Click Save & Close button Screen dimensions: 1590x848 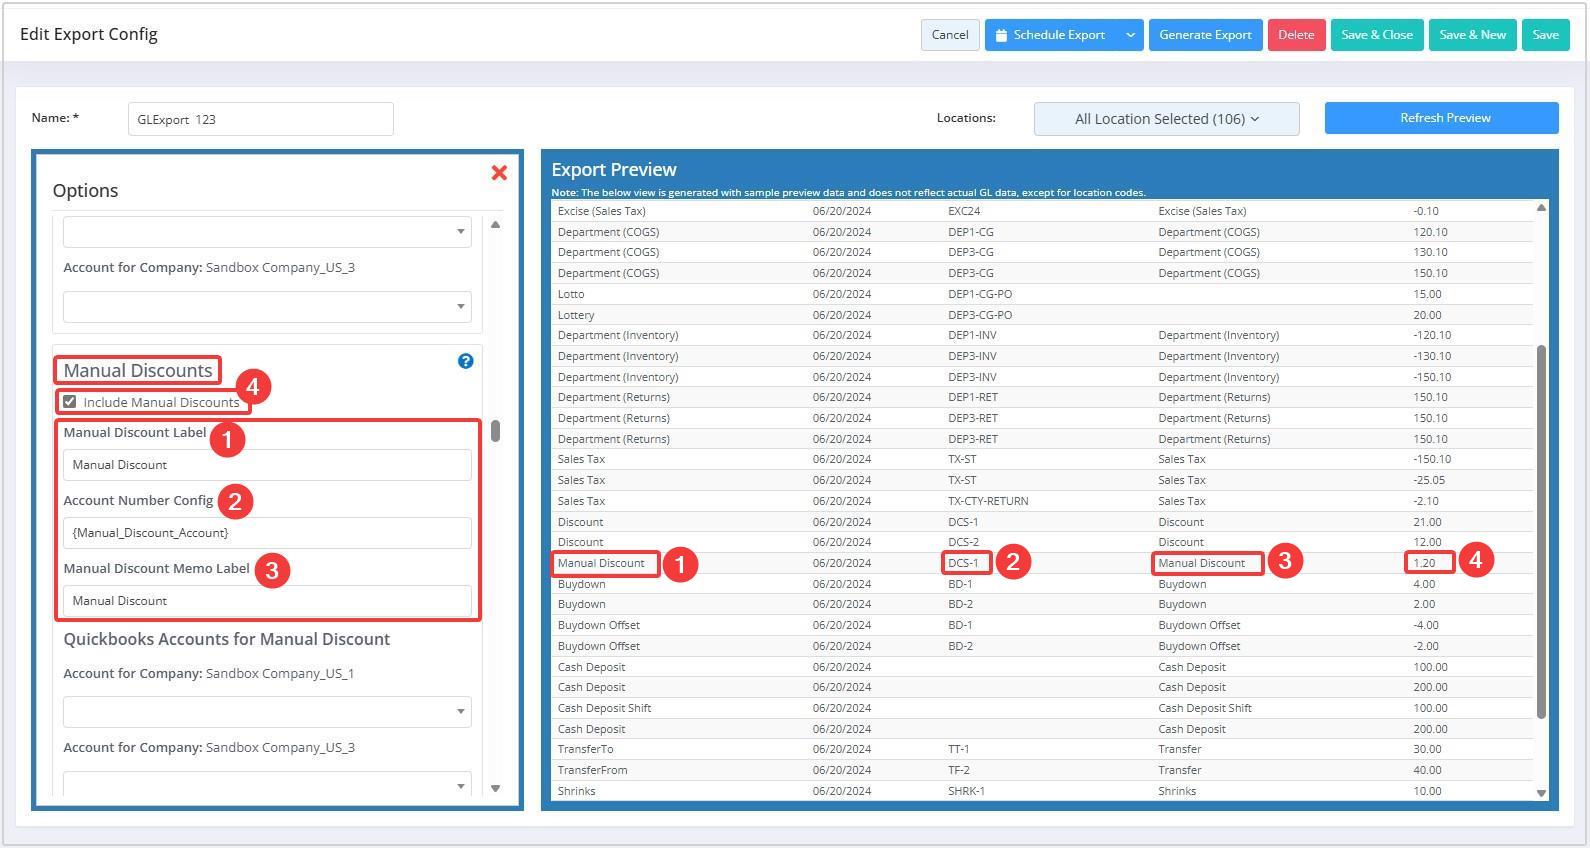1376,35
